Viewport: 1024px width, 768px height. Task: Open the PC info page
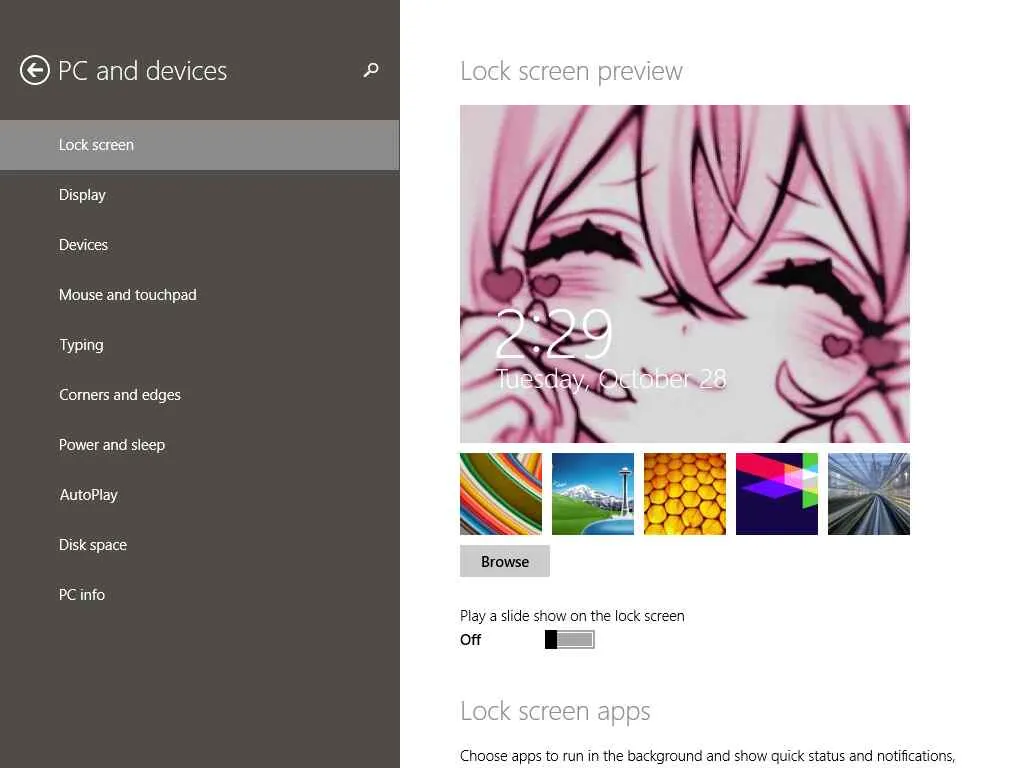coord(82,595)
